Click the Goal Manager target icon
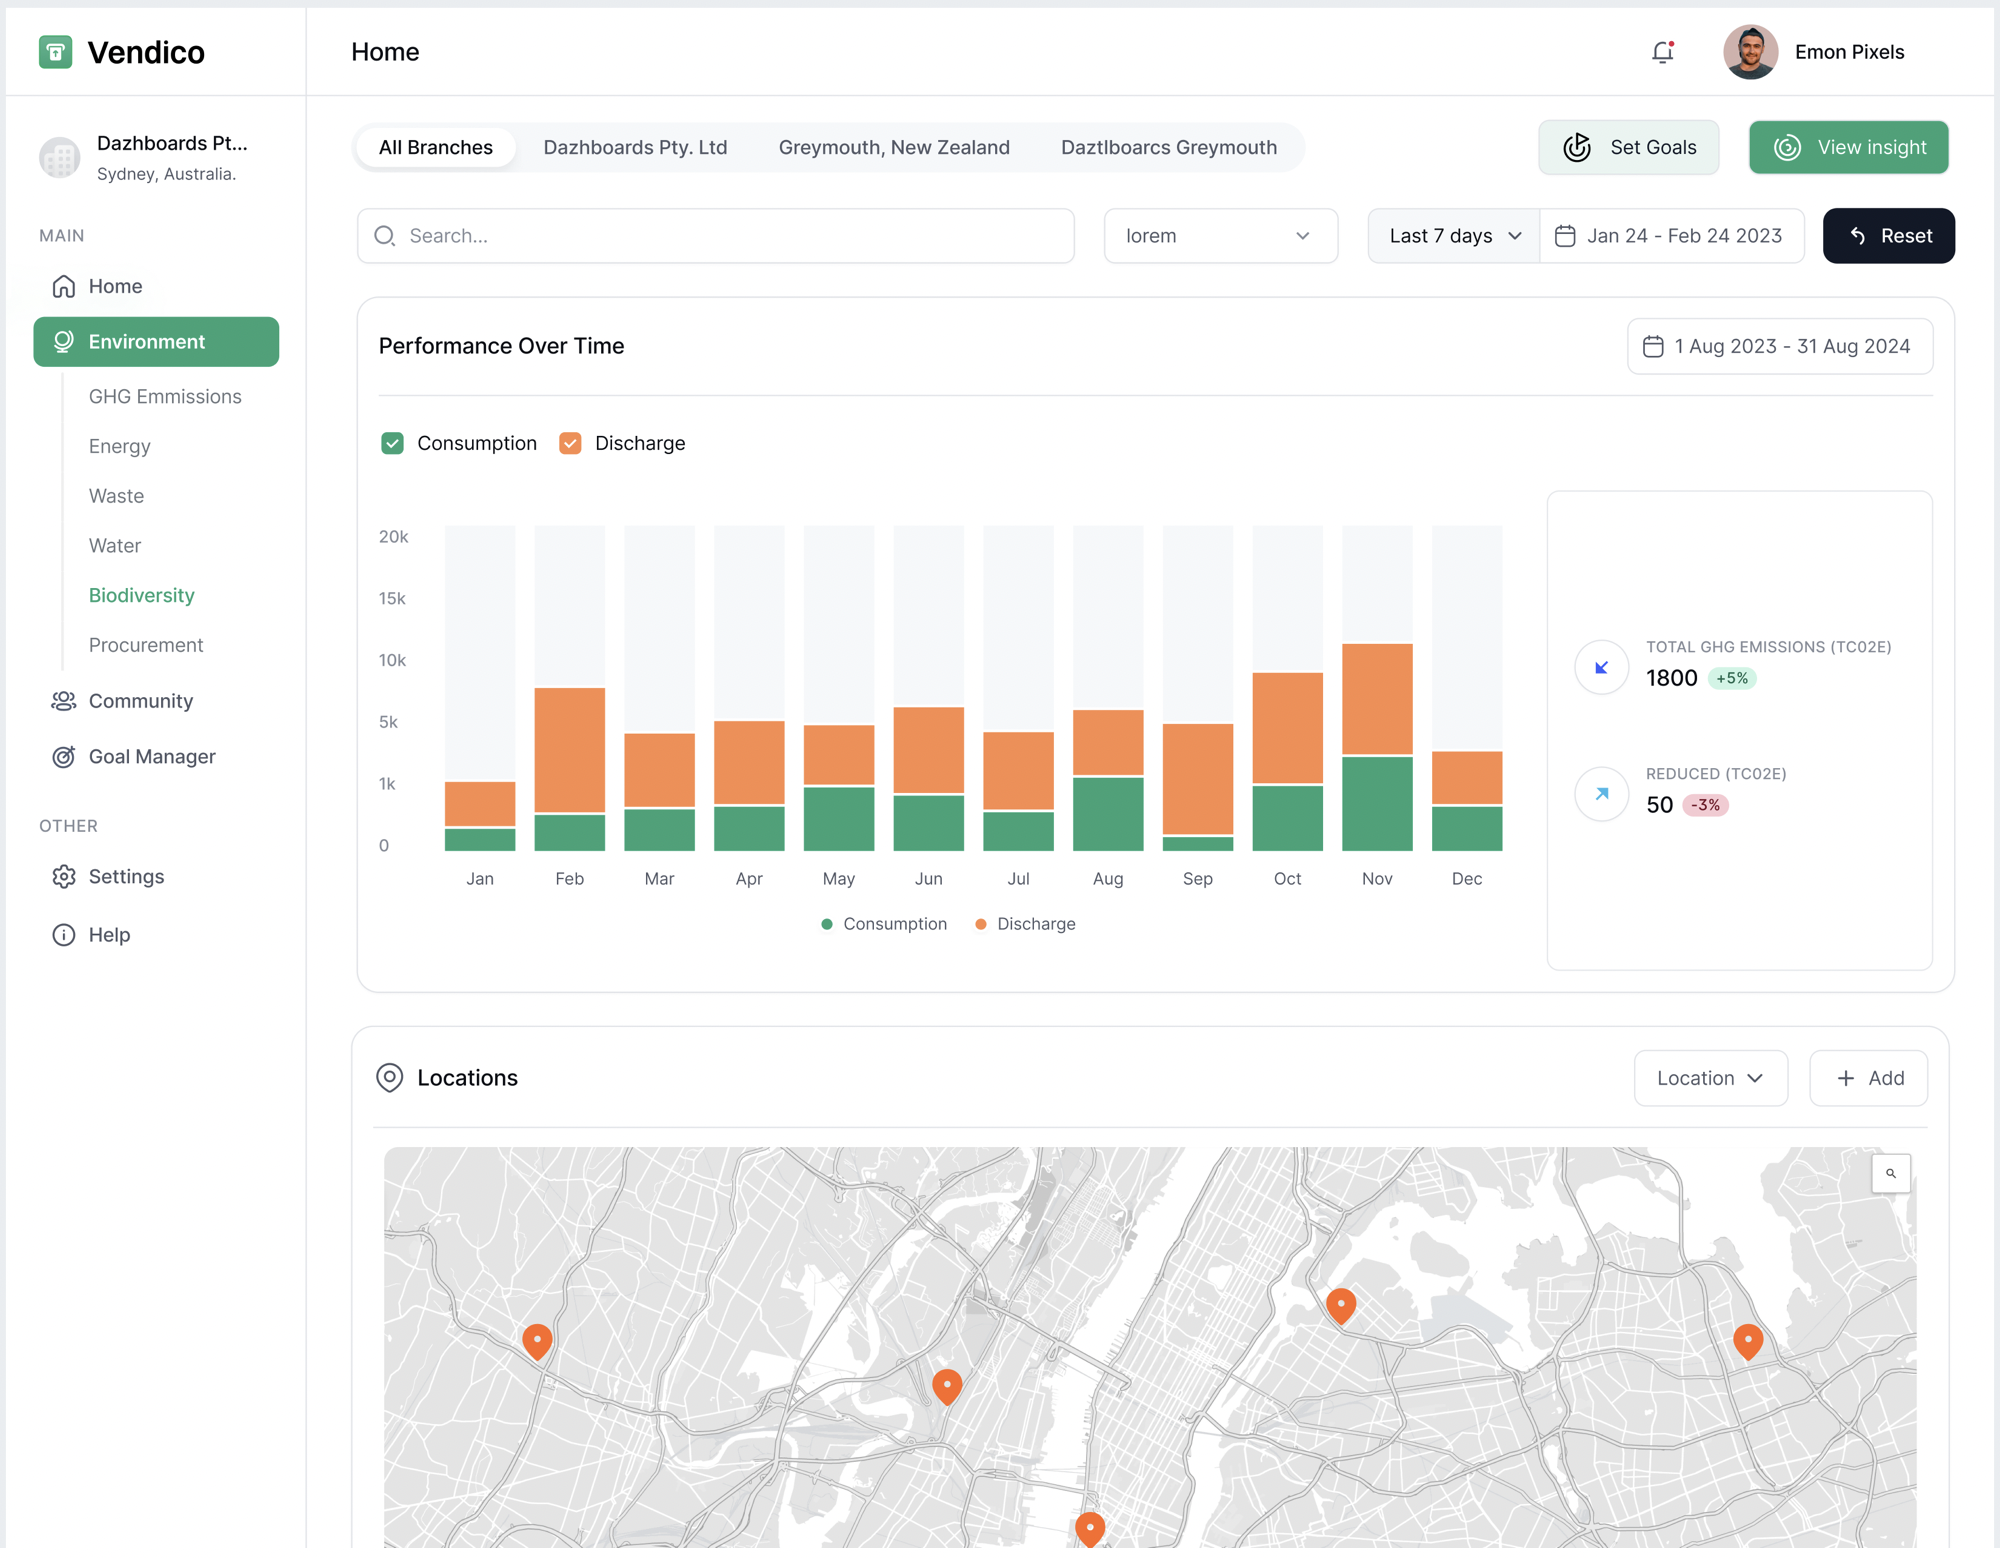Image resolution: width=2000 pixels, height=1558 pixels. click(x=63, y=757)
